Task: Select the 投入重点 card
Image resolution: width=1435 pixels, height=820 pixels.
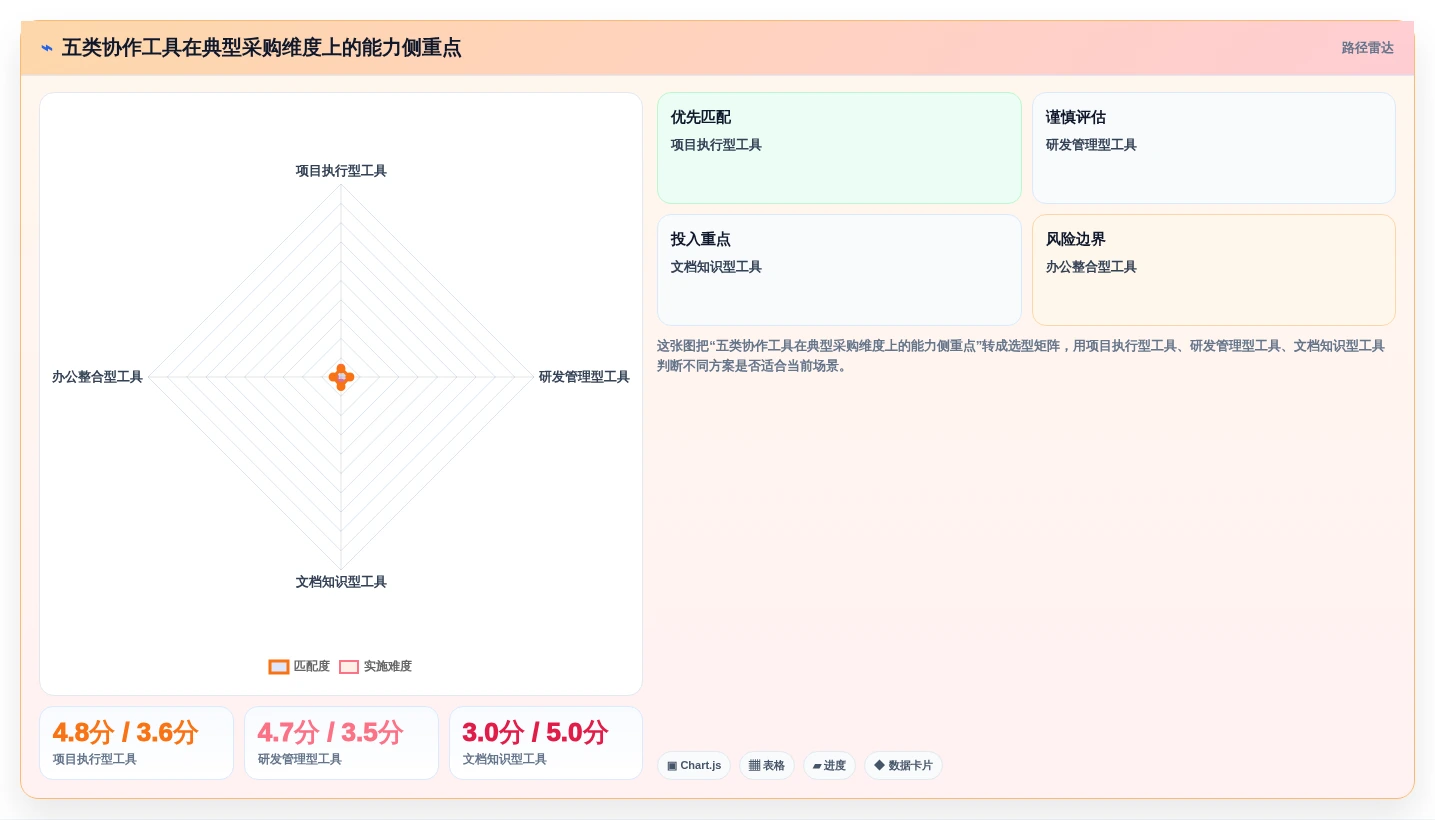Action: coord(839,270)
